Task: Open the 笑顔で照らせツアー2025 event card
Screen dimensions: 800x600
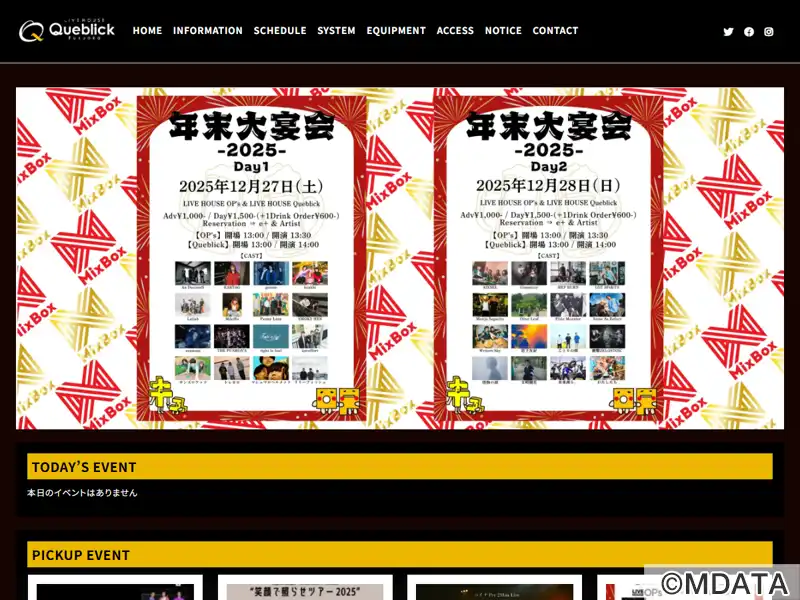Action: pyautogui.click(x=305, y=590)
